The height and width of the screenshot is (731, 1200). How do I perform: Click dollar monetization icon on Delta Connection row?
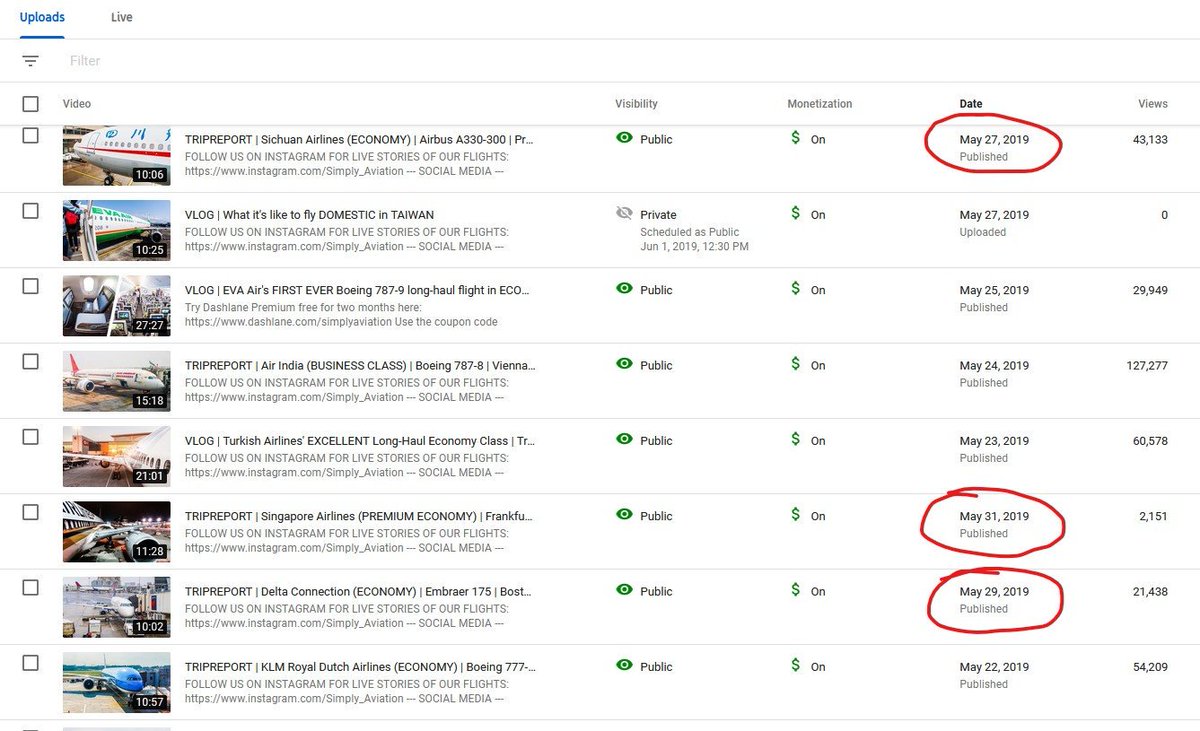[x=796, y=590]
